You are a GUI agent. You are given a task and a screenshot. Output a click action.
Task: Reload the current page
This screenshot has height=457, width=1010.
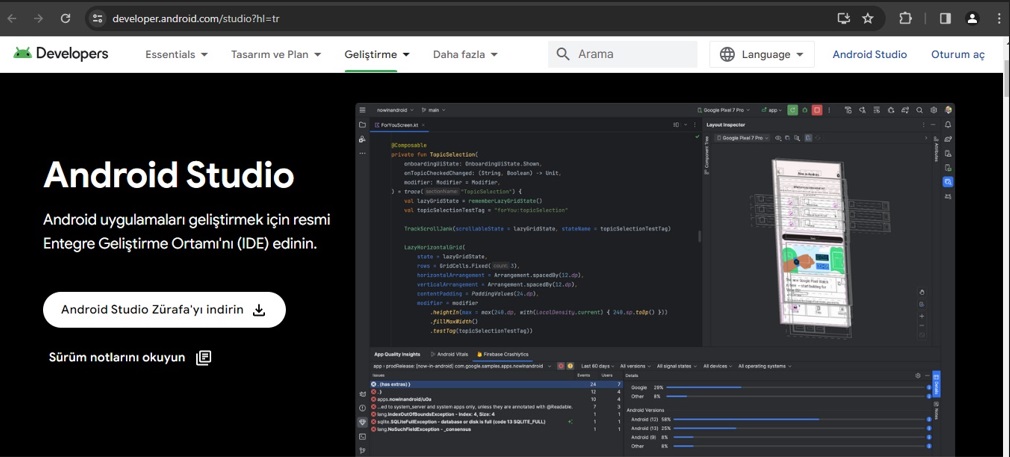[65, 18]
